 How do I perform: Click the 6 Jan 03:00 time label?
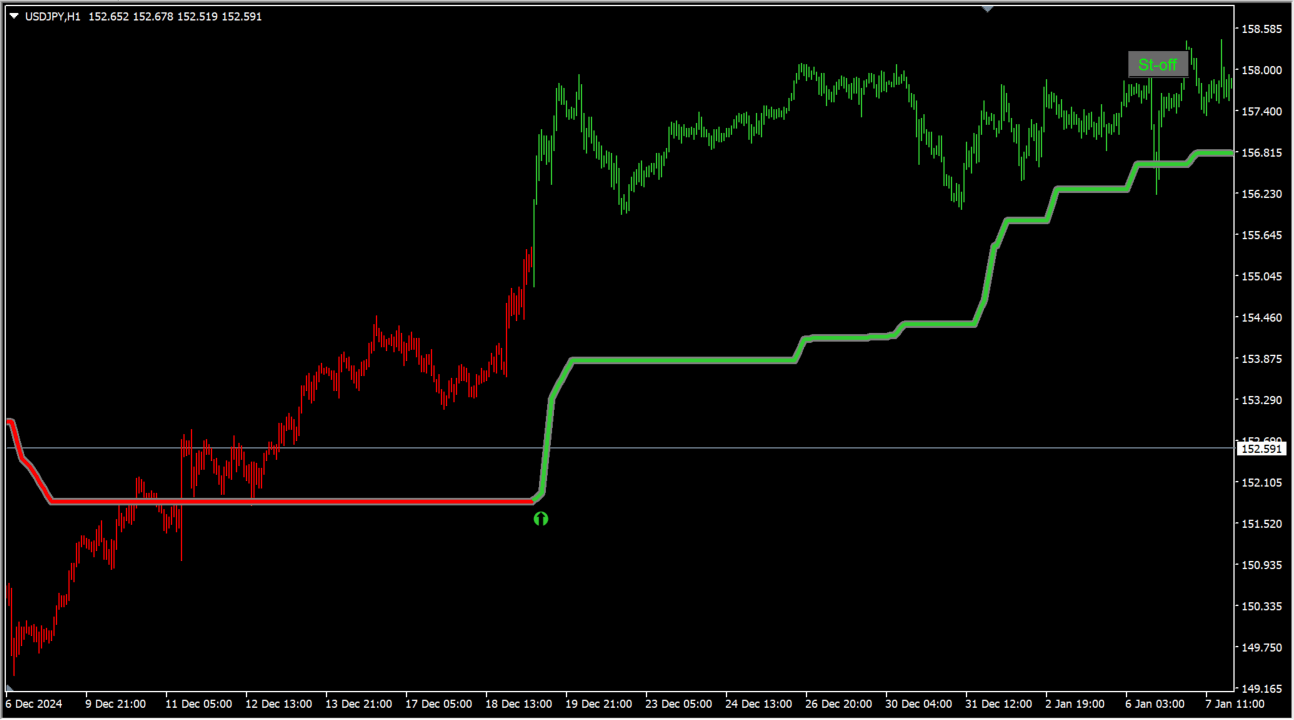(x=1156, y=704)
